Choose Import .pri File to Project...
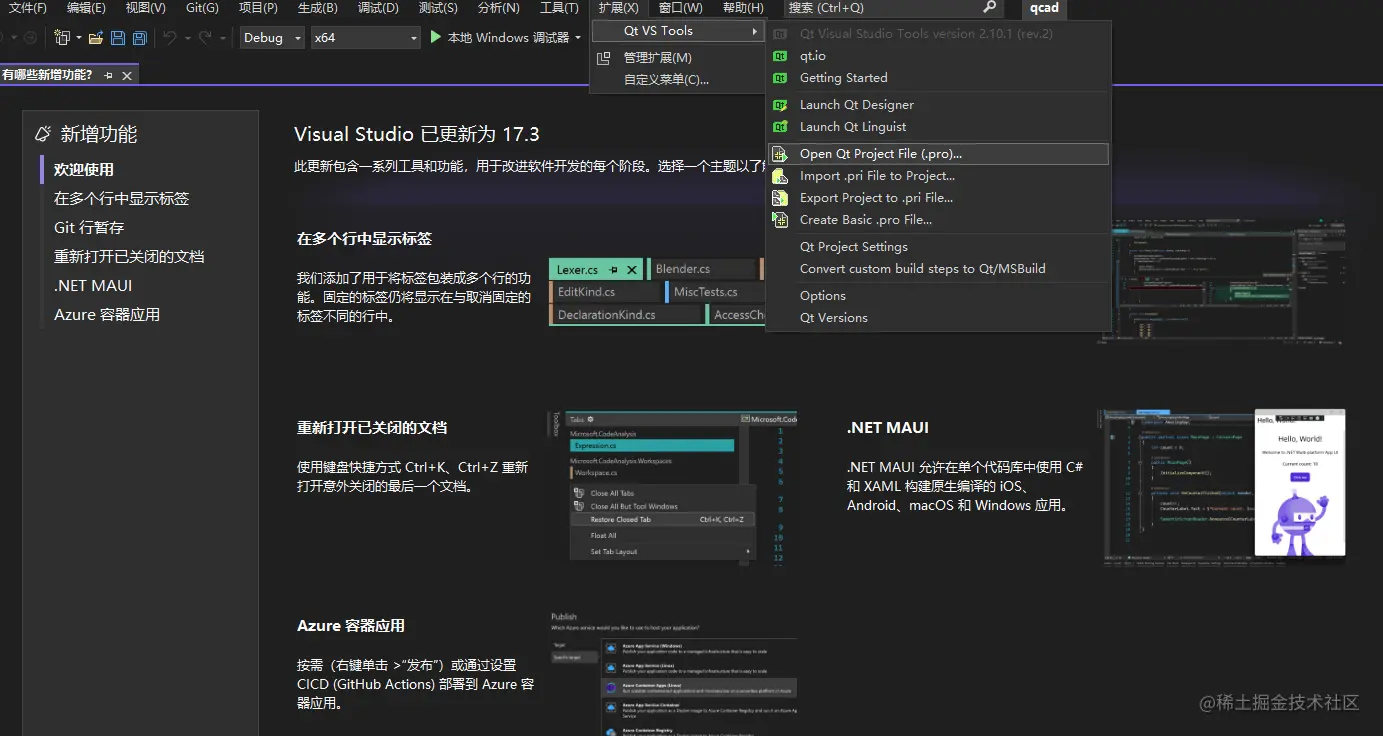Image resolution: width=1383 pixels, height=736 pixels. point(938,176)
